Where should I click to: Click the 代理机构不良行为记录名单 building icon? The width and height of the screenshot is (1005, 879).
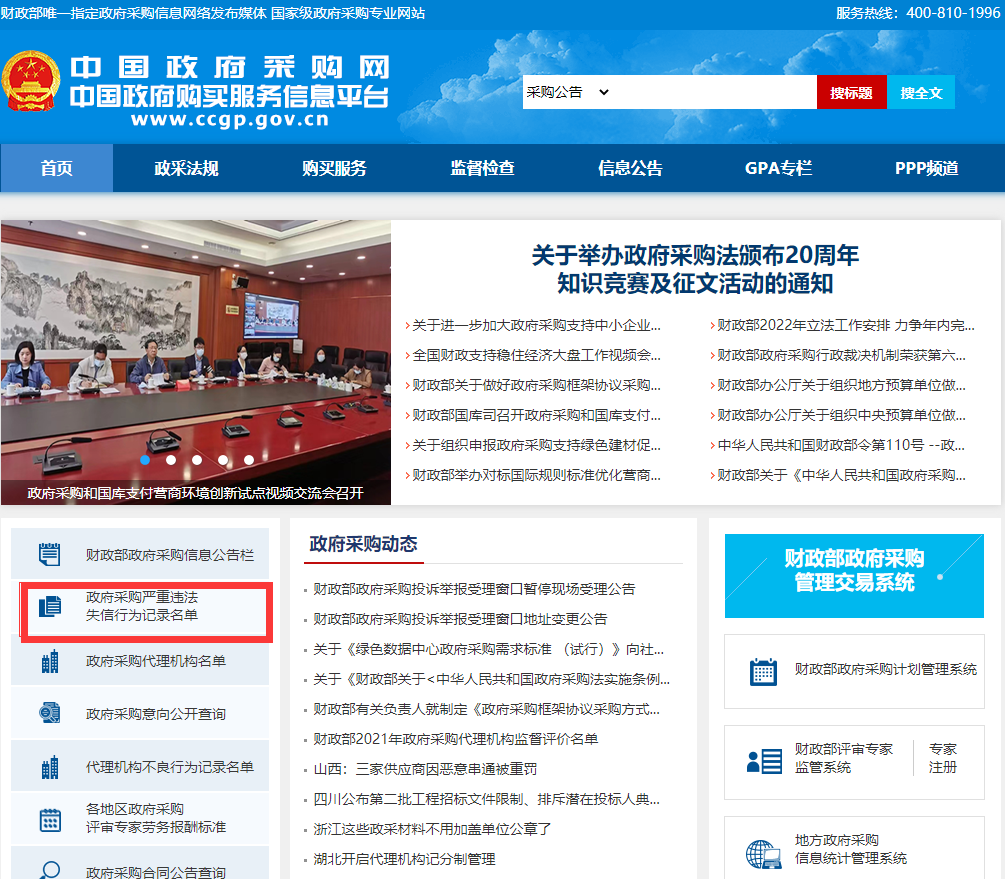pyautogui.click(x=50, y=767)
